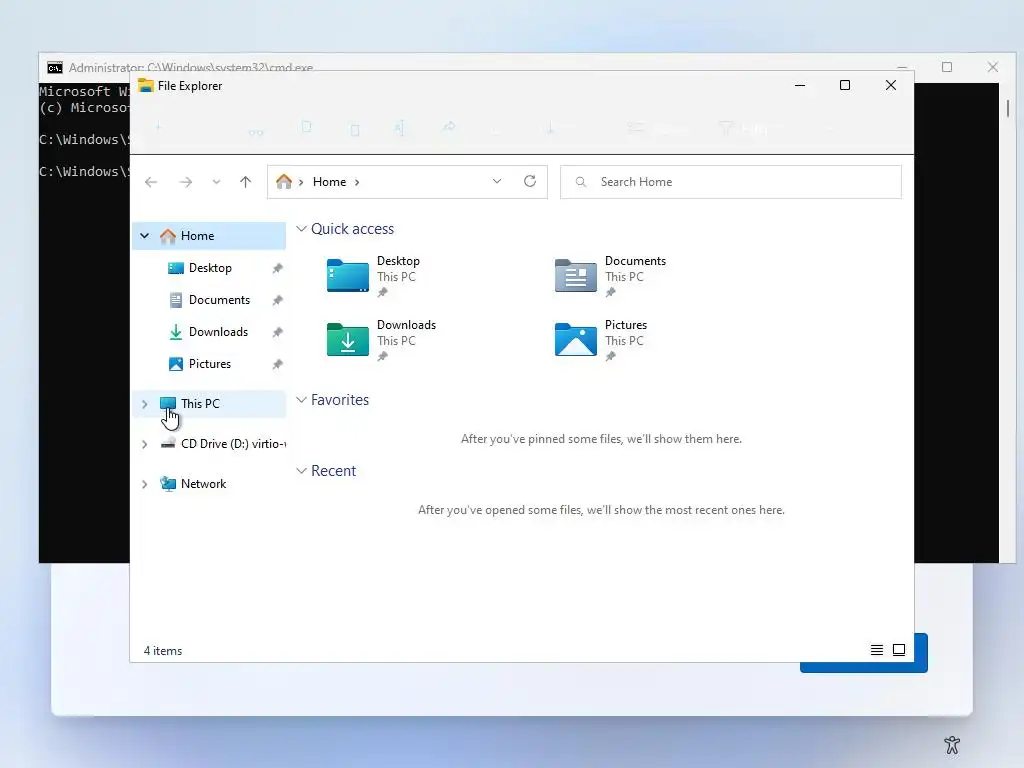Image resolution: width=1024 pixels, height=768 pixels.
Task: Click the pin icon beside sidebar Downloads
Action: tap(278, 332)
